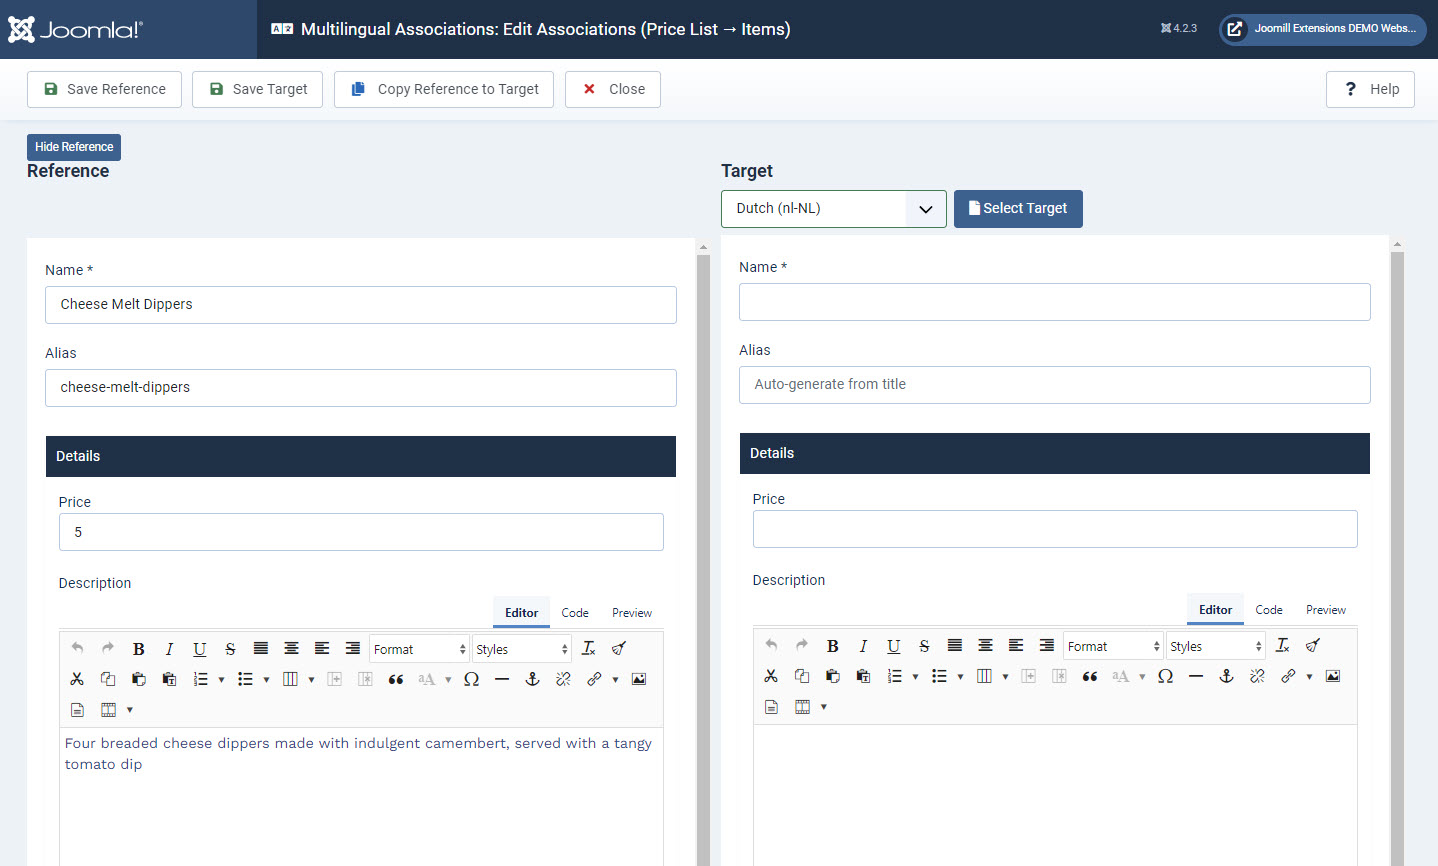Insert special character in Target editor
Viewport: 1438px width, 866px height.
[1165, 676]
